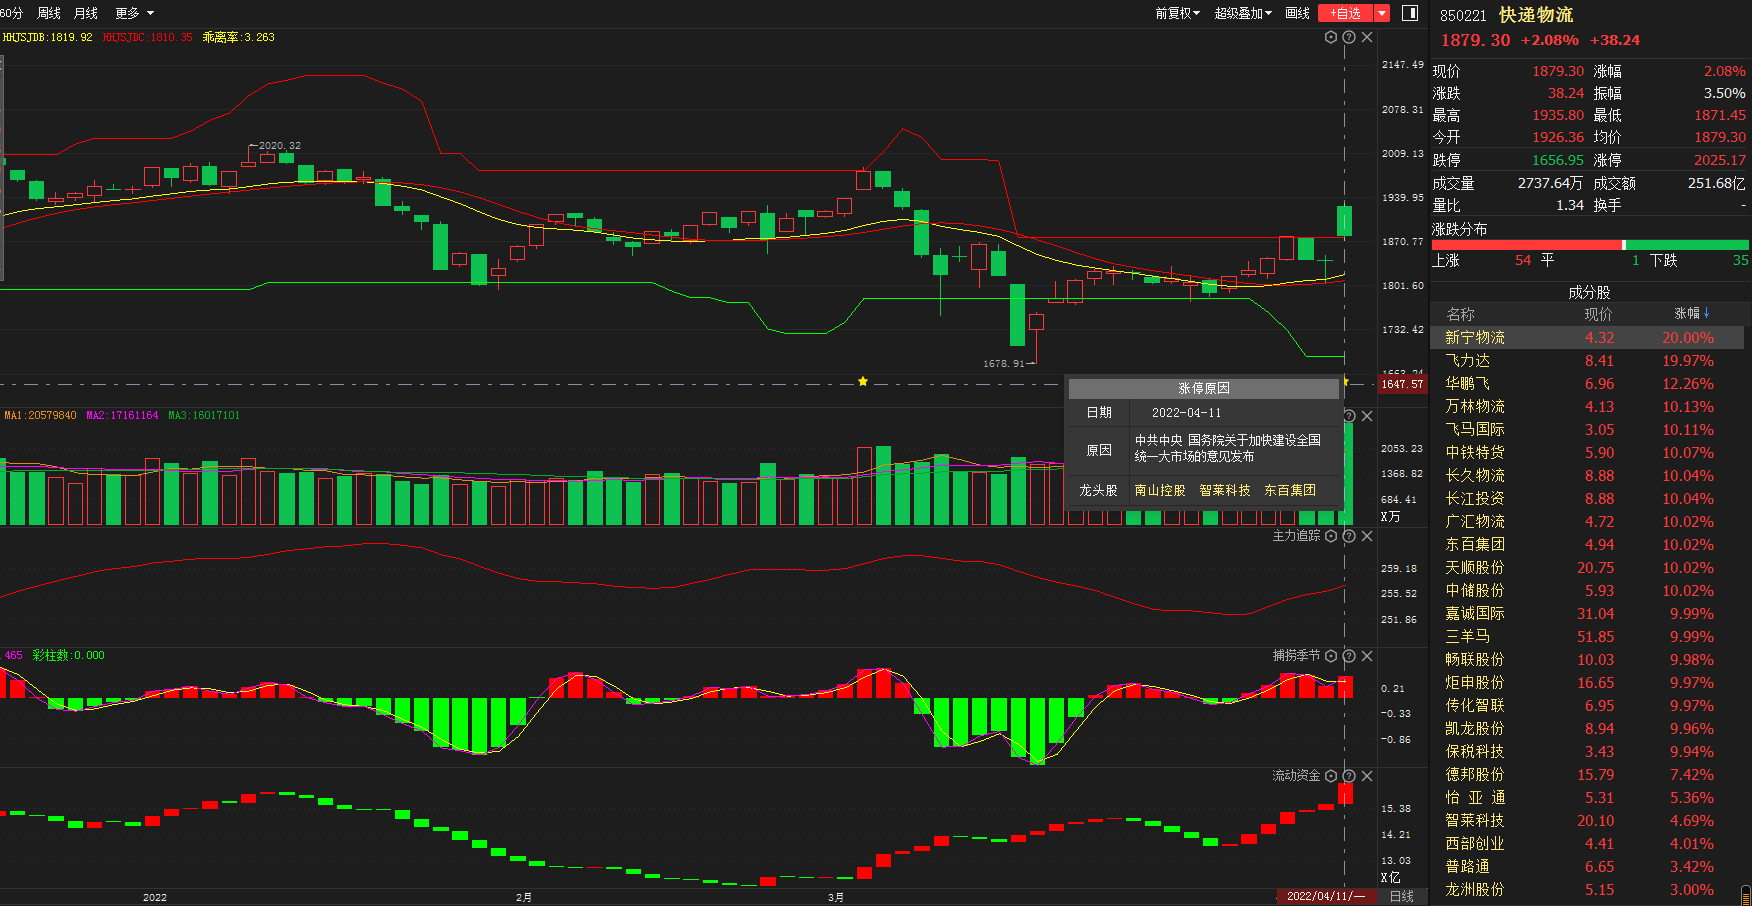The height and width of the screenshot is (906, 1752).
Task: Add to watchlist with +自选 button
Action: point(1346,13)
